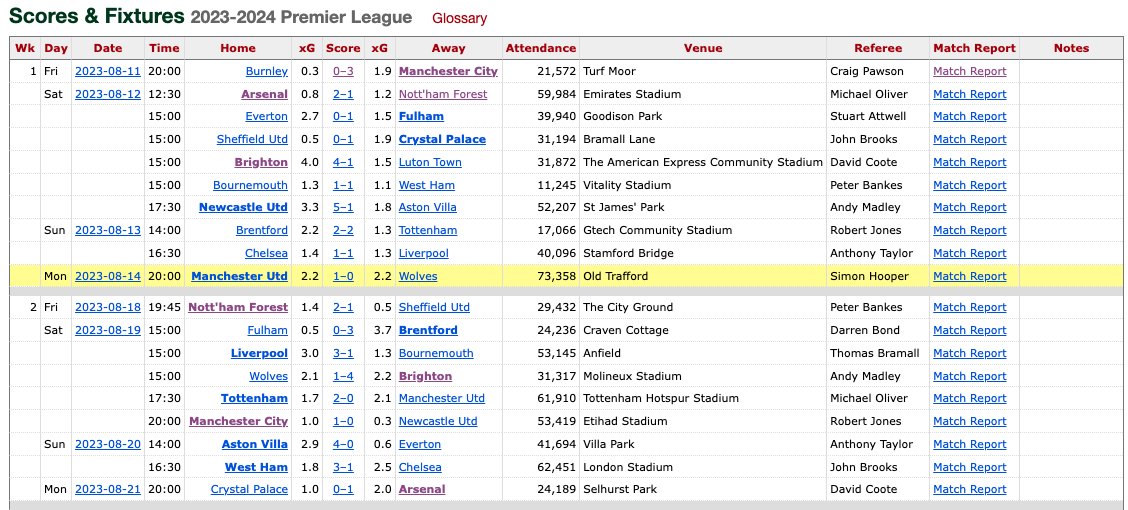Open Sheffield Utd away team link

click(434, 307)
